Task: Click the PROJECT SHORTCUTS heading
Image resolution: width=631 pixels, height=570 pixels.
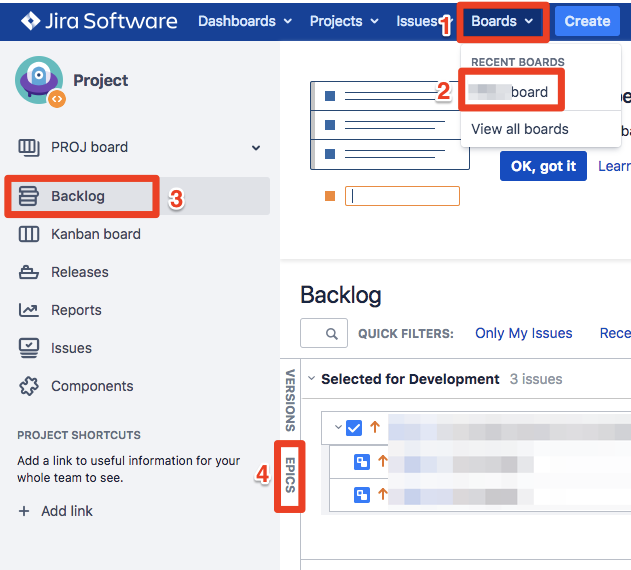Action: click(x=79, y=435)
